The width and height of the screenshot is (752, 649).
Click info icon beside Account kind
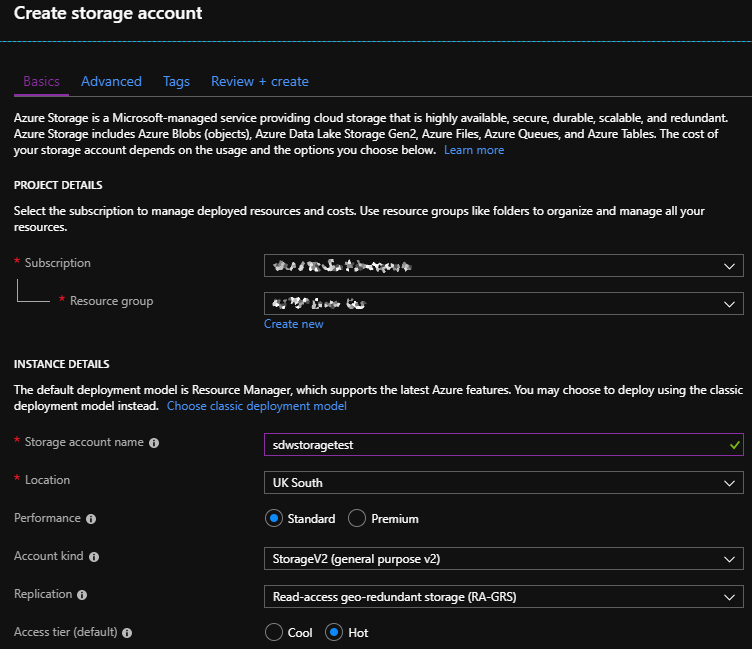point(93,557)
